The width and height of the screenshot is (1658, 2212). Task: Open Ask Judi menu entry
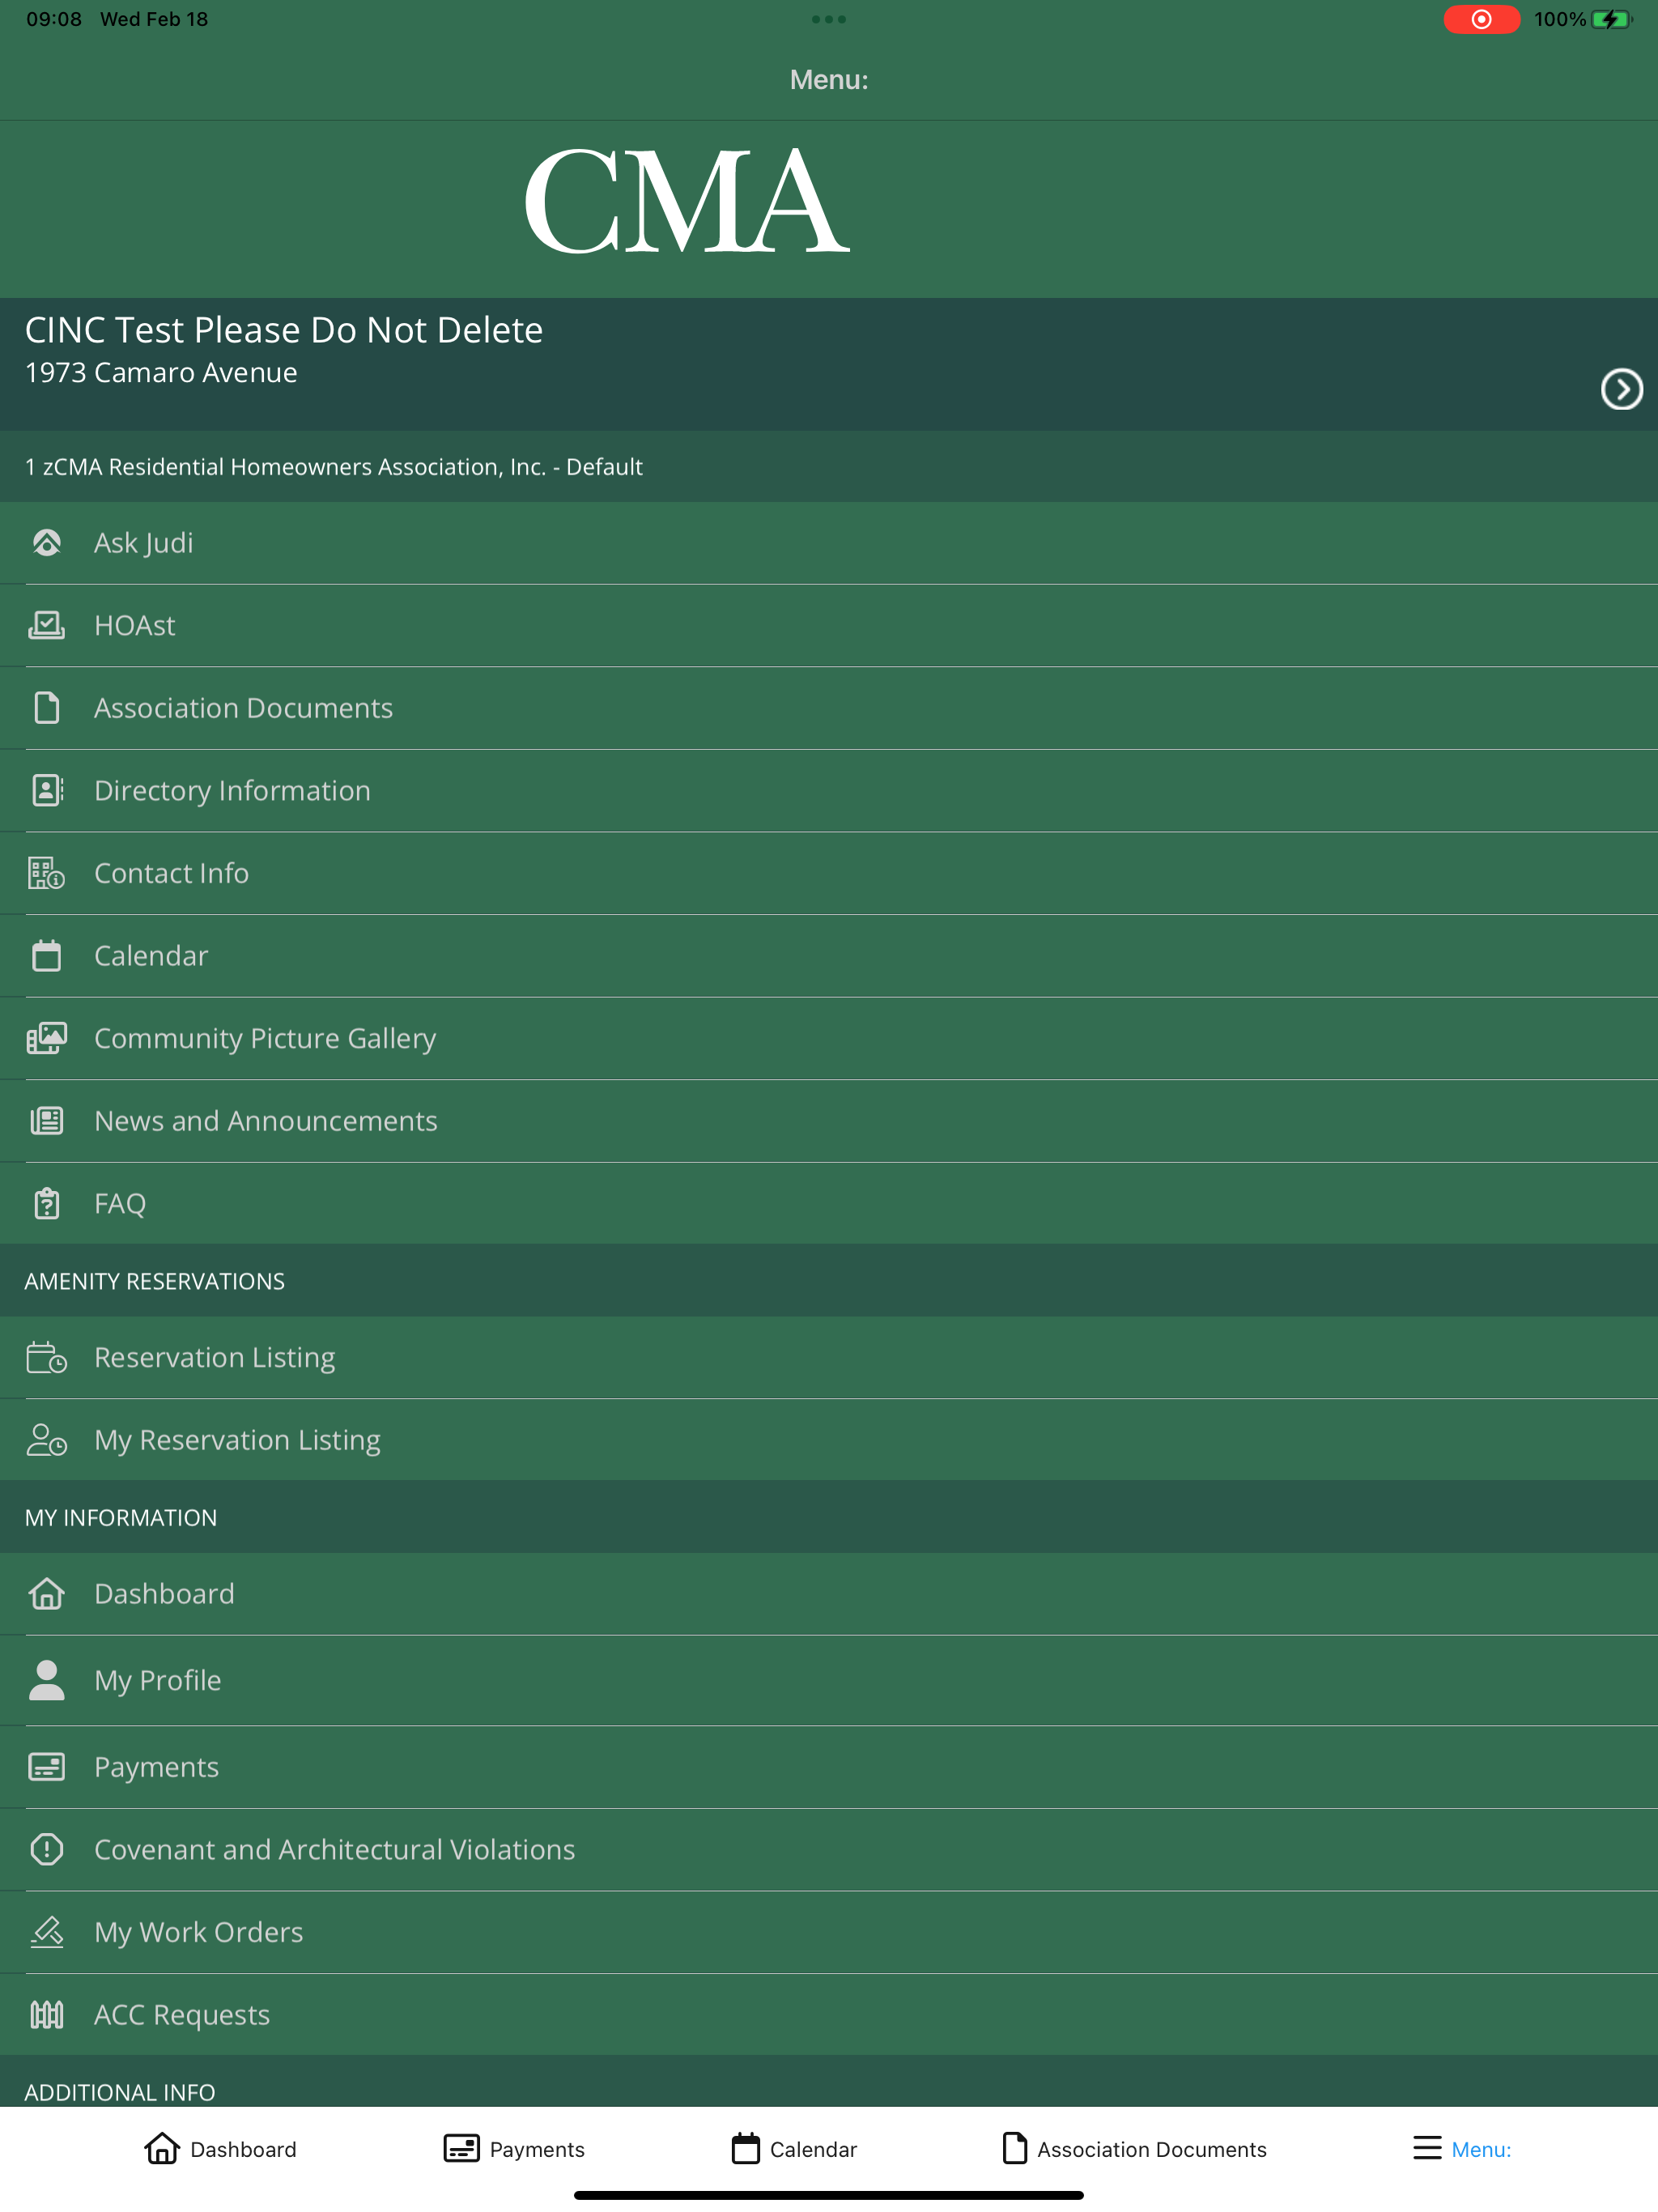pos(829,543)
